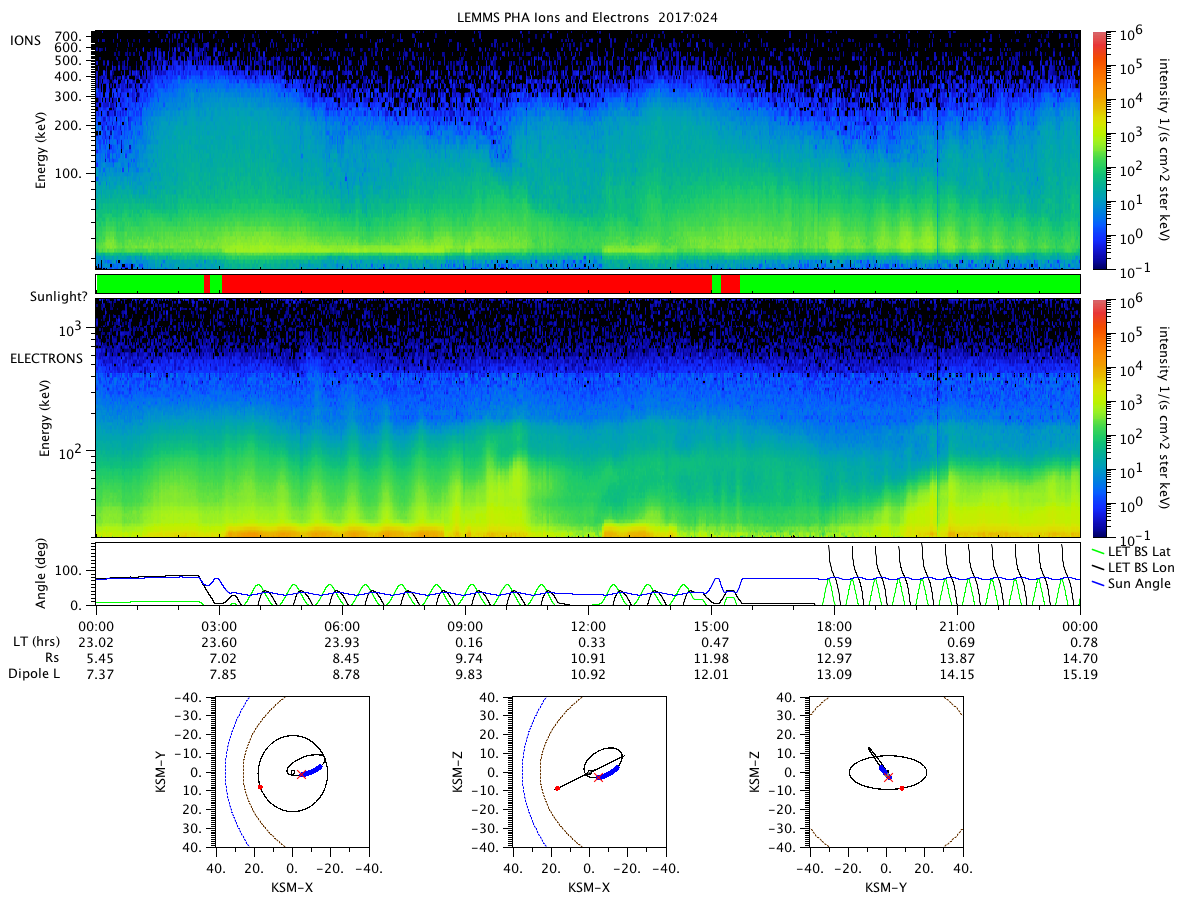Click the red marker in KSM-X/KSM-Y plot
Screen dimensions: 1200x900
coord(260,788)
